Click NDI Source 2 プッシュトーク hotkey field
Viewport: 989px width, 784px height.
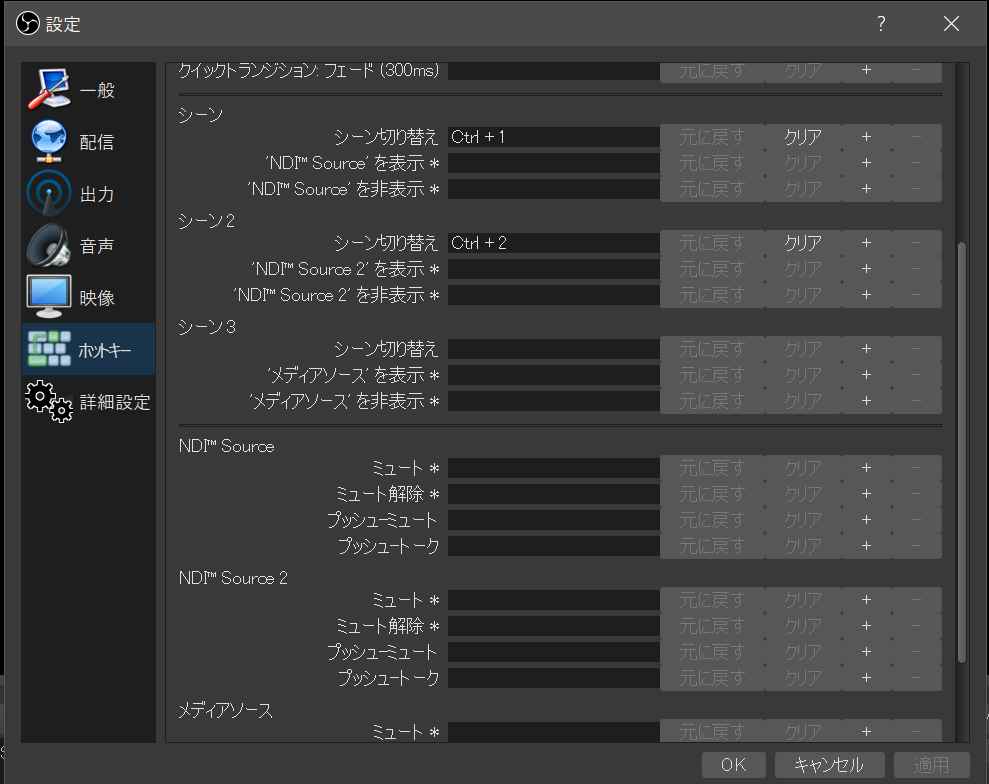tap(554, 677)
